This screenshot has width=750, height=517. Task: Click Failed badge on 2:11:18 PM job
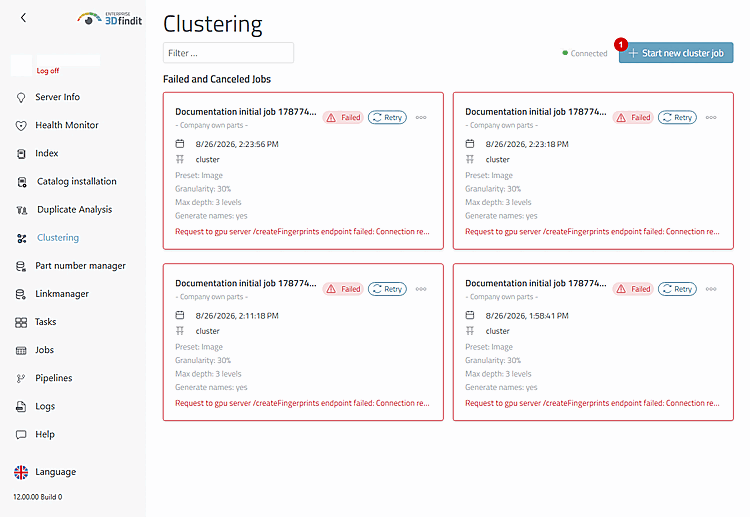point(343,289)
